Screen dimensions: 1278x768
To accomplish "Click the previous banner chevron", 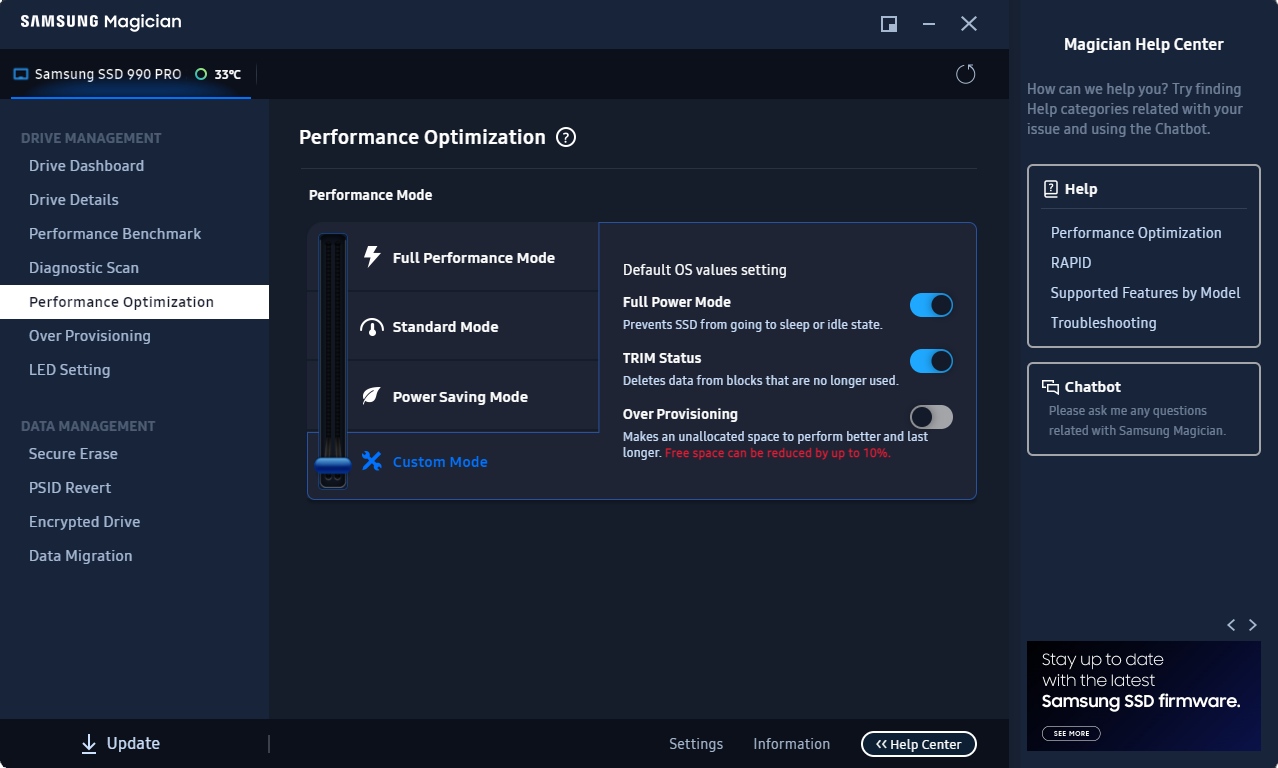I will [x=1230, y=624].
